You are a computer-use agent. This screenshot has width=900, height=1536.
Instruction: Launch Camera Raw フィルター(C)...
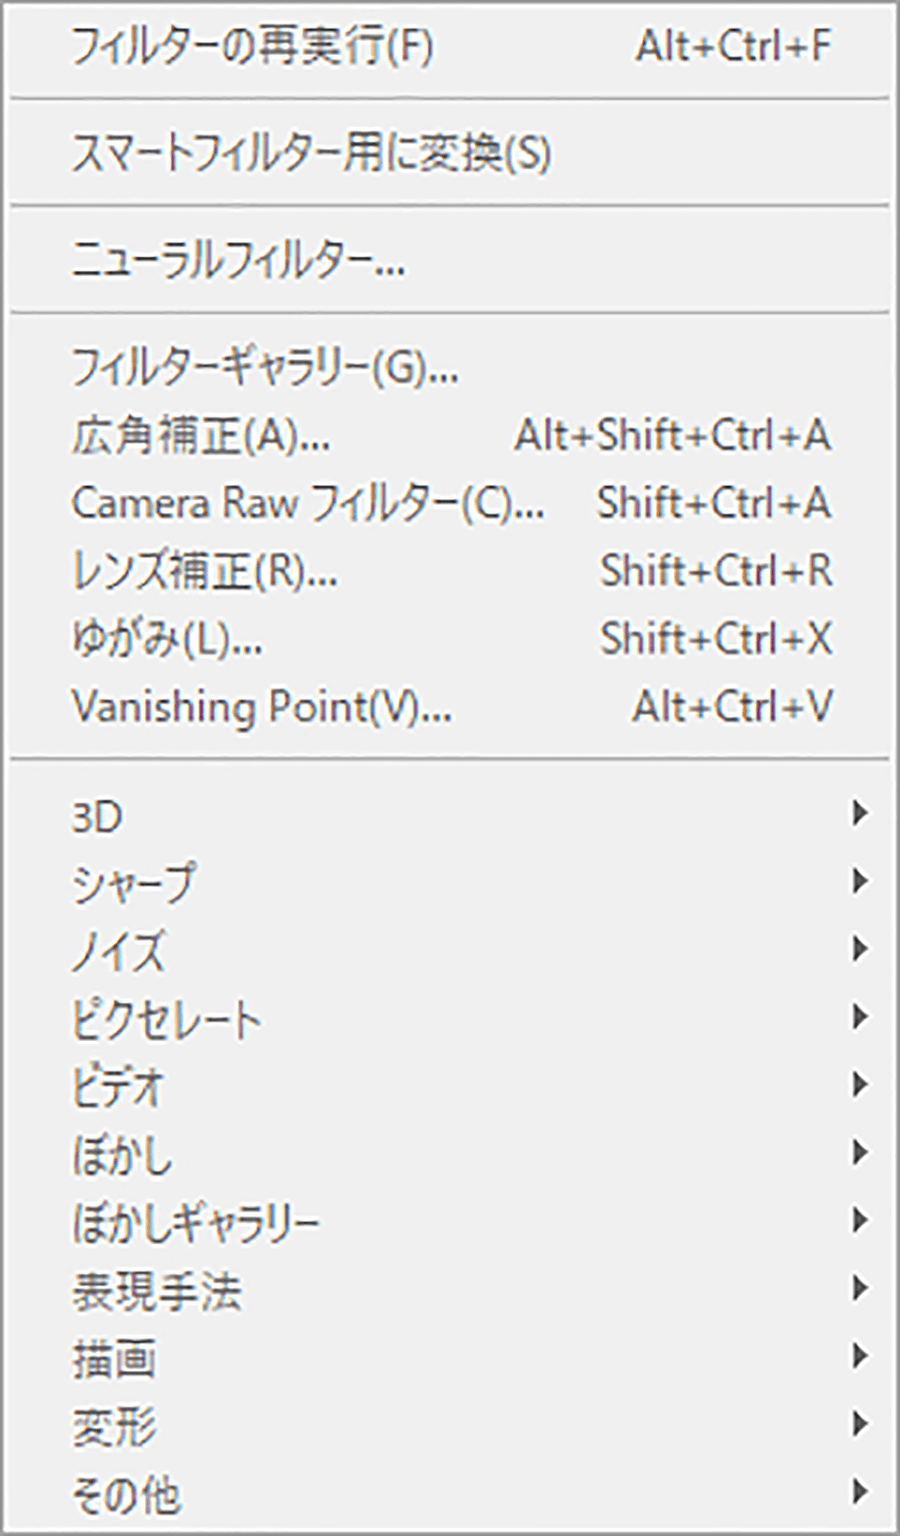pos(308,503)
